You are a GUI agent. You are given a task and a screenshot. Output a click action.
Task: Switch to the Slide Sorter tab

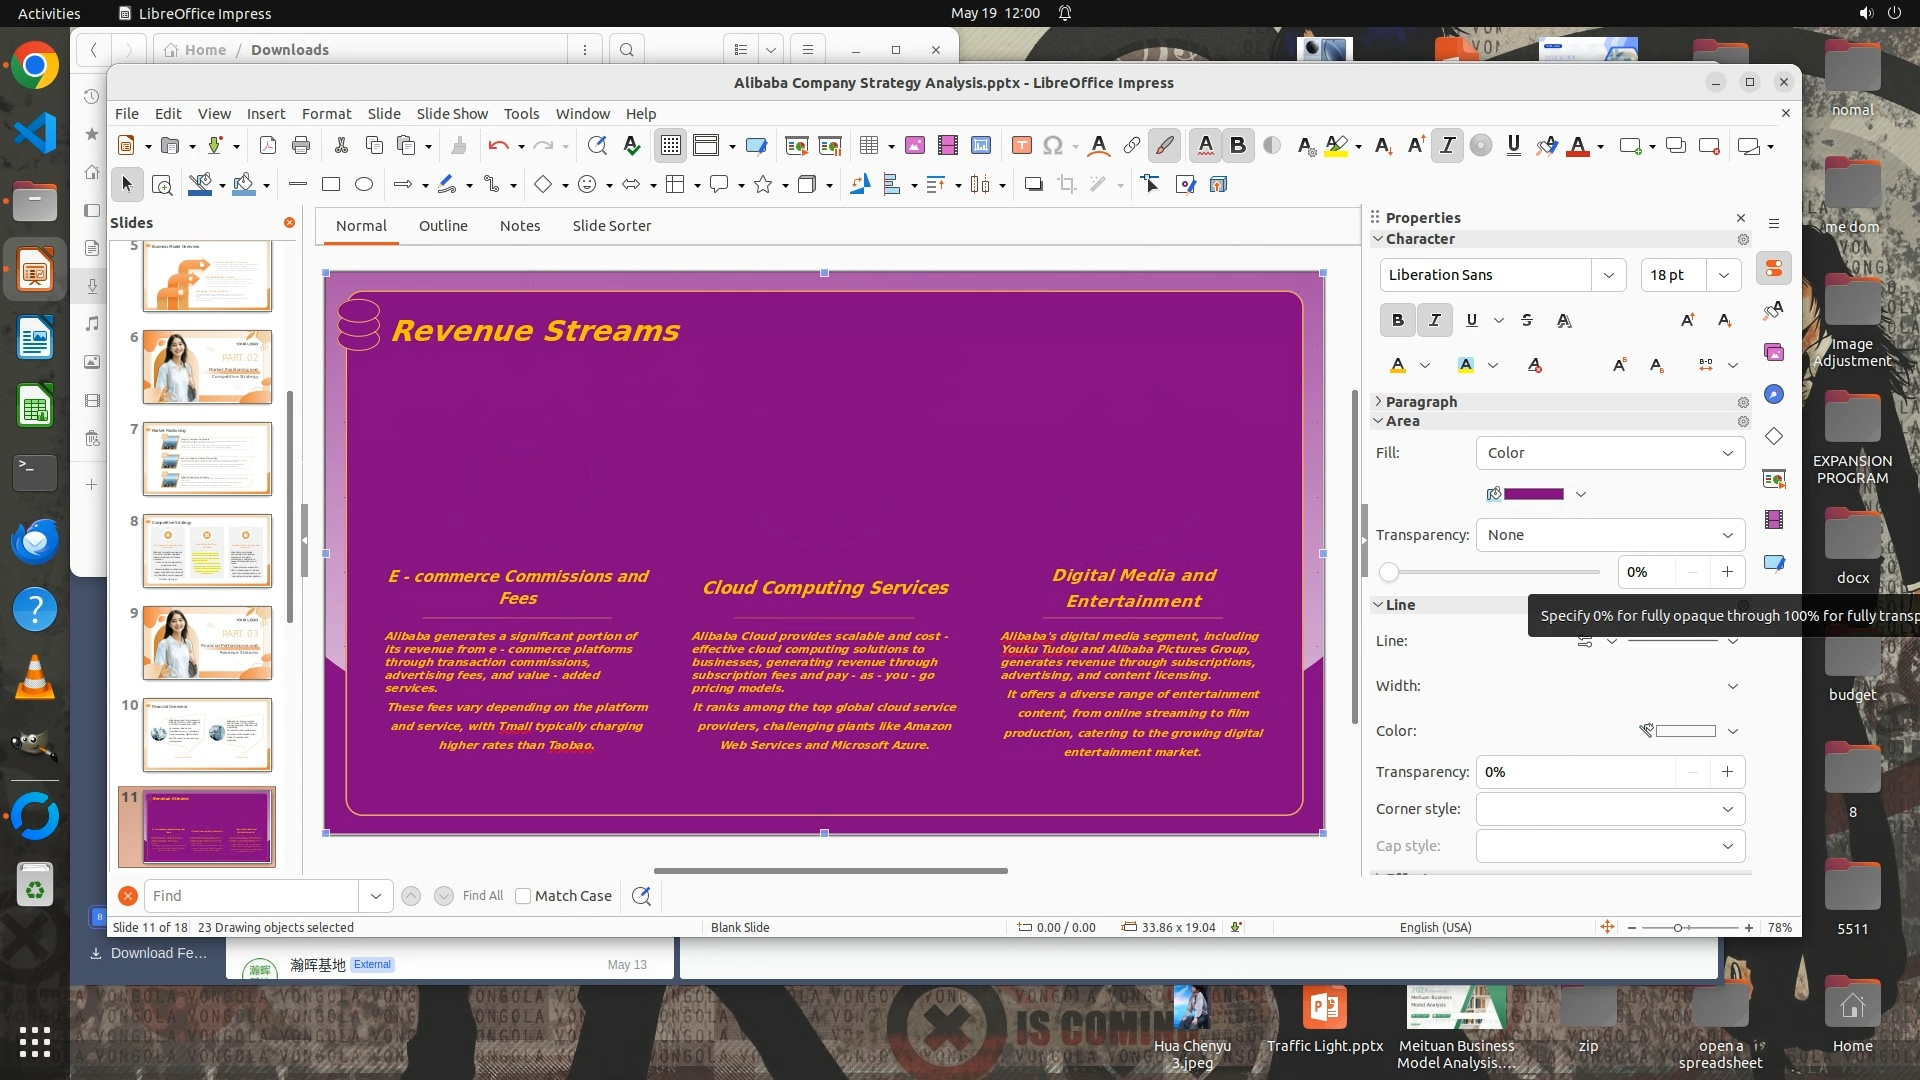coord(611,226)
